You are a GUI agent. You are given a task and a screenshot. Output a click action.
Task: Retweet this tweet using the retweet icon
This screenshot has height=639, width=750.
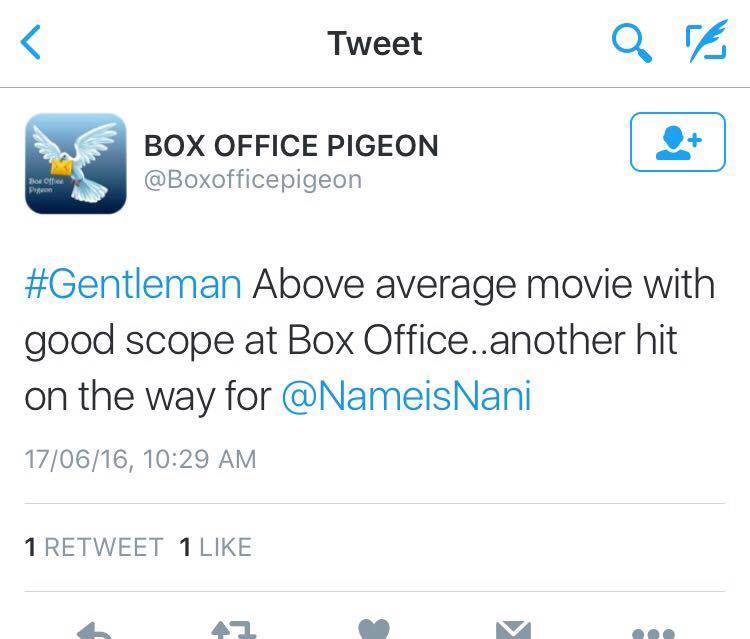(234, 630)
